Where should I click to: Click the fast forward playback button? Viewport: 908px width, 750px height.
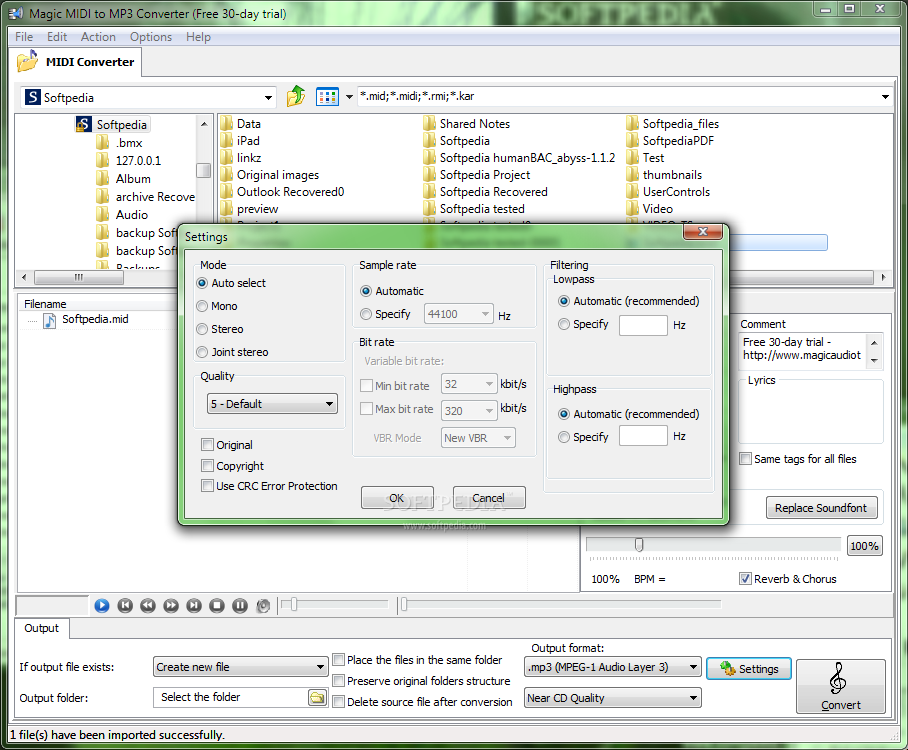click(x=171, y=606)
